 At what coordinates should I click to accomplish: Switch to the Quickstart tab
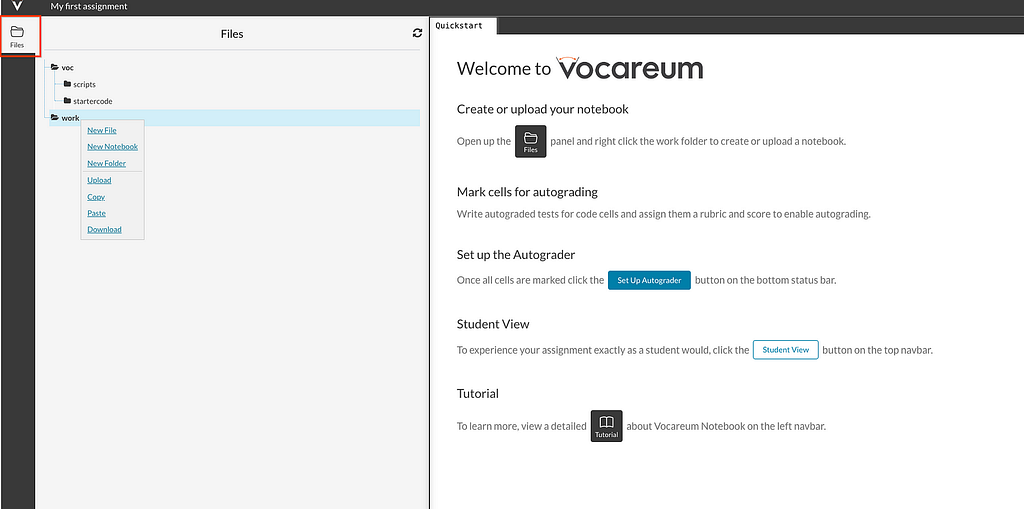click(x=463, y=26)
